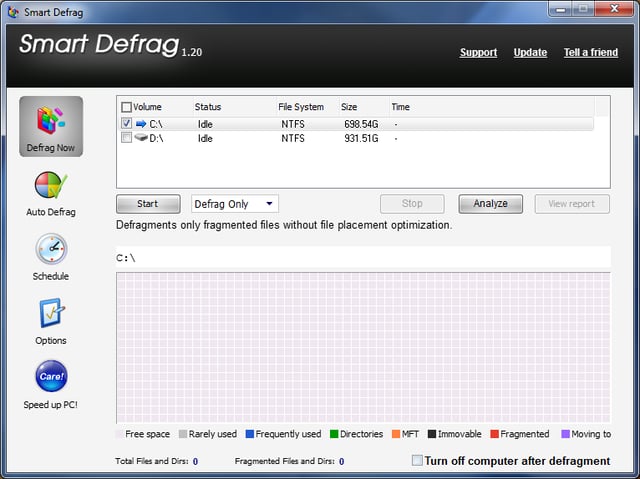This screenshot has height=479, width=640.
Task: Click the File System column header
Action: click(301, 107)
